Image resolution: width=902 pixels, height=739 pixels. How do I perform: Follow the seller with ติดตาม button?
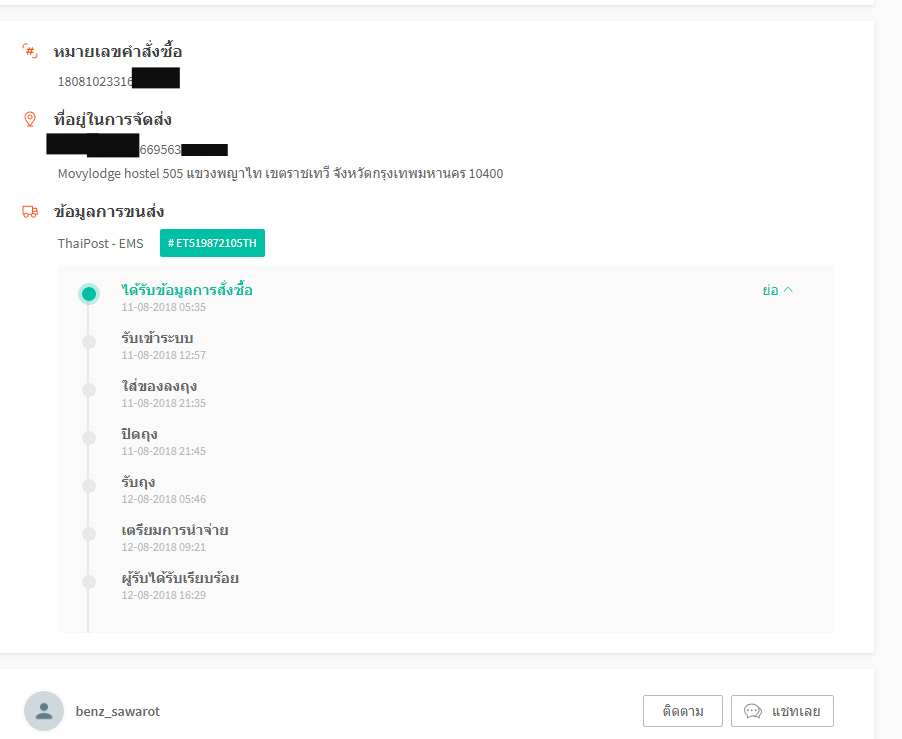683,711
